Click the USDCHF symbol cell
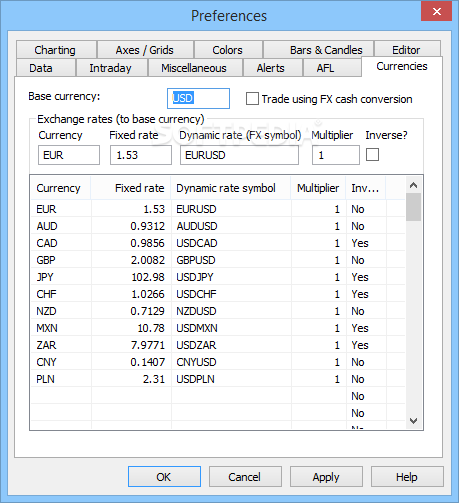 point(196,294)
